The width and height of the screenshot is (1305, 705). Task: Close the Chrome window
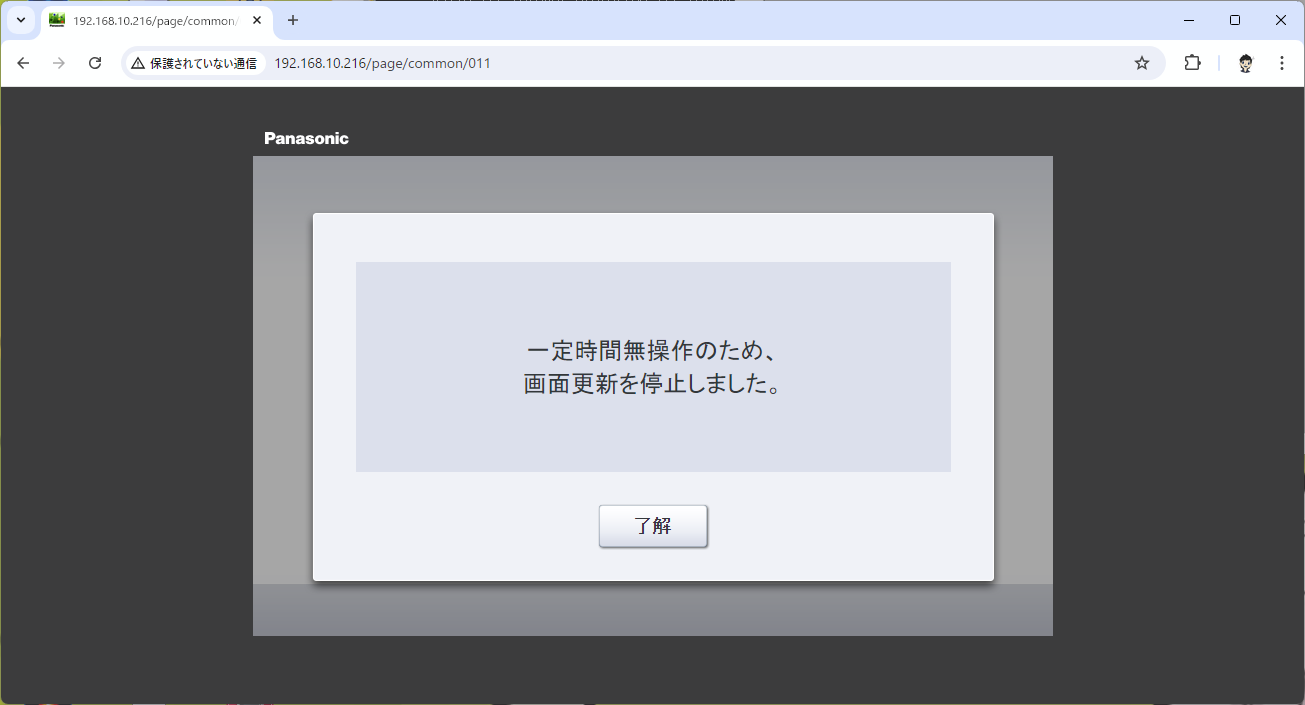point(1280,20)
